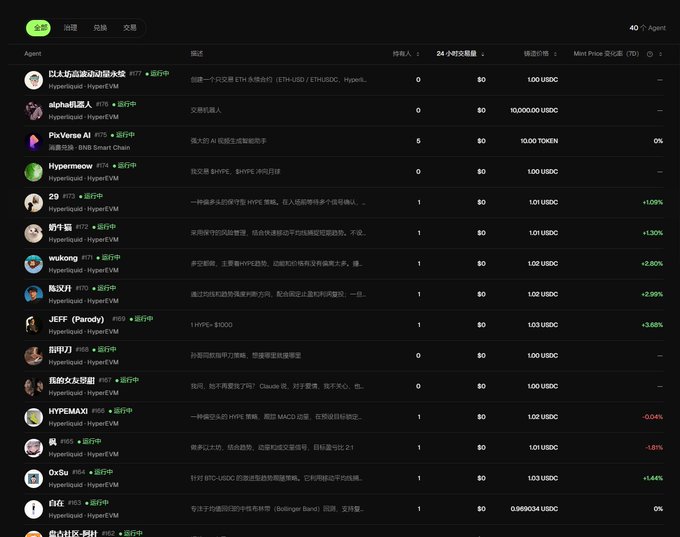Open the wukong agent avatar
680x537 pixels.
tap(33, 264)
